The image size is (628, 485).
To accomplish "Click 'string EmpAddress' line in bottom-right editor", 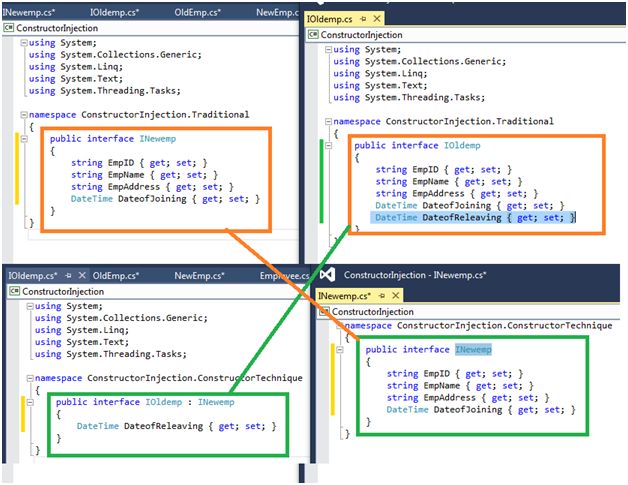I will [x=468, y=398].
